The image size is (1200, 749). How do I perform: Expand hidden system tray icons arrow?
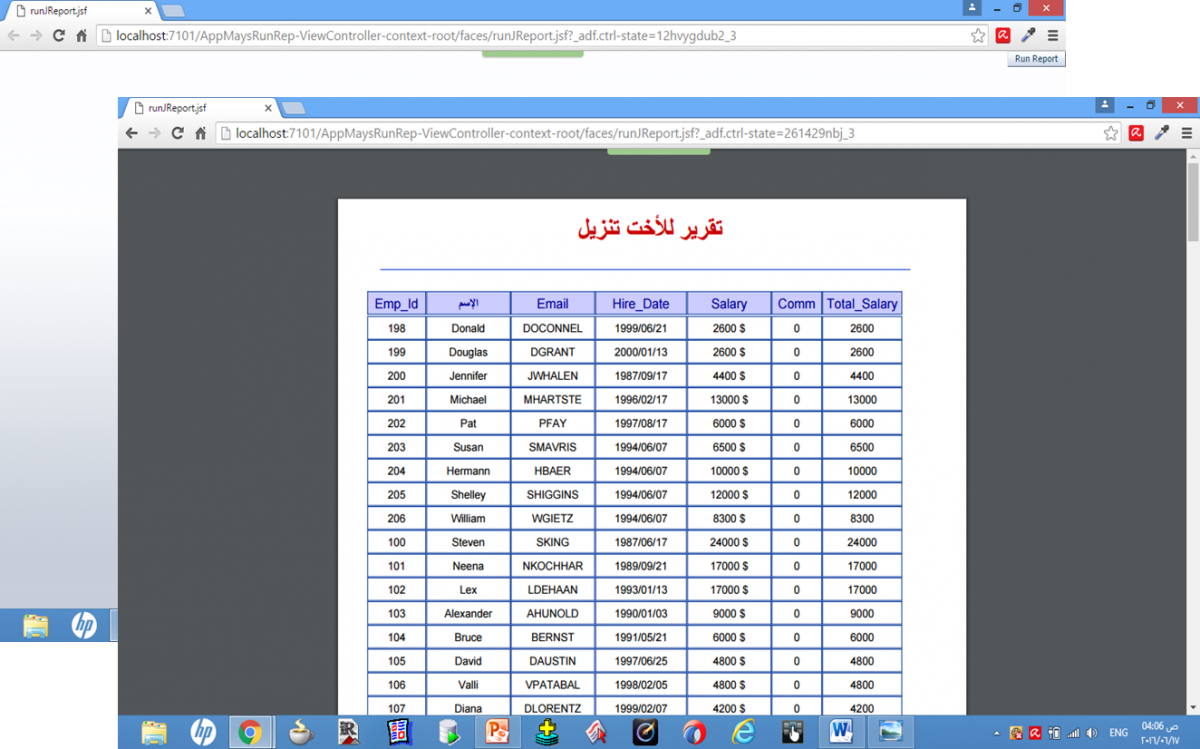[997, 733]
